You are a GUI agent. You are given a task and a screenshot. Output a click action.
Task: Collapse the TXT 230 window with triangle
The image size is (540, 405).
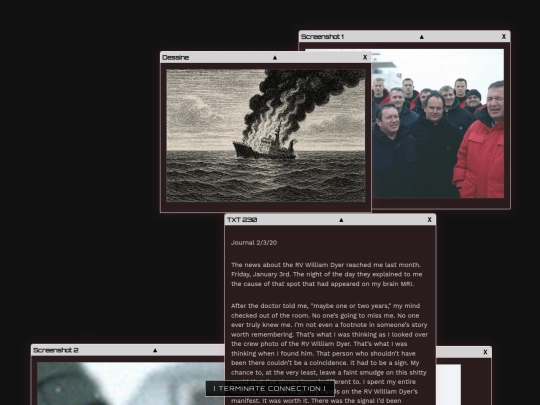341,220
